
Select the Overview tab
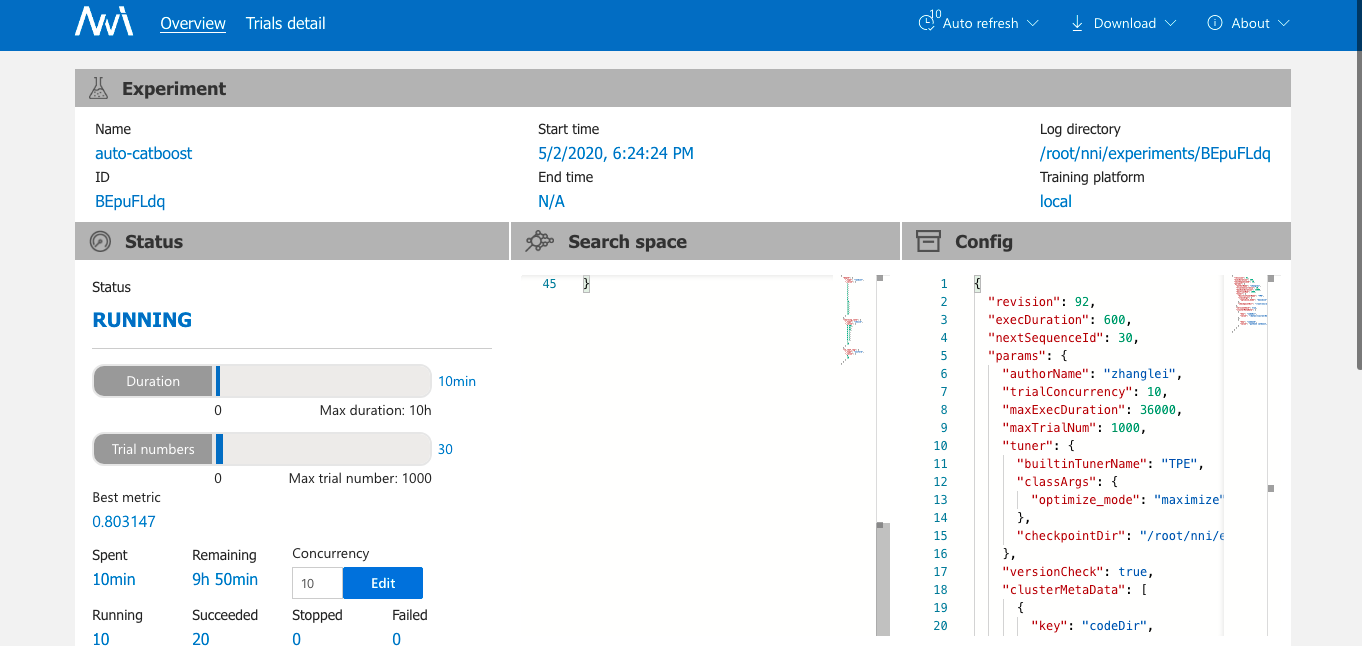click(193, 23)
